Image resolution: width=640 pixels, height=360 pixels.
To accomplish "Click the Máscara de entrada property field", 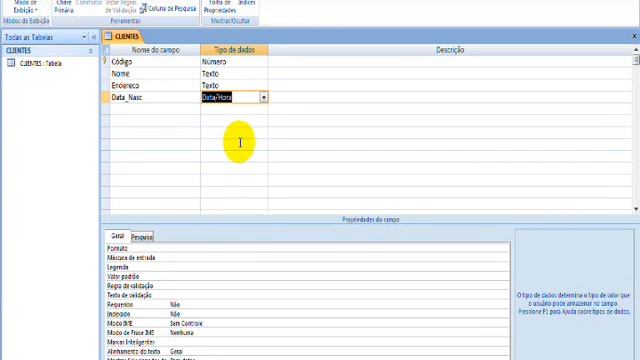I will click(x=339, y=258).
